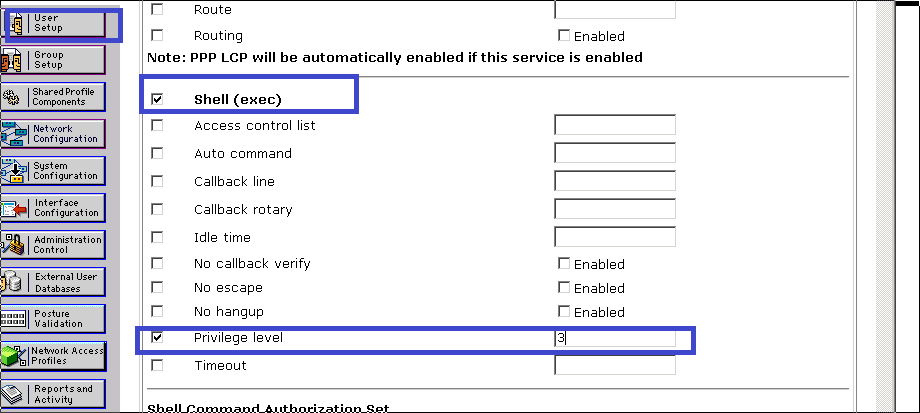Screen dimensions: 920x413
Task: Uncheck the Shell (exec) checkbox
Action: pos(157,100)
